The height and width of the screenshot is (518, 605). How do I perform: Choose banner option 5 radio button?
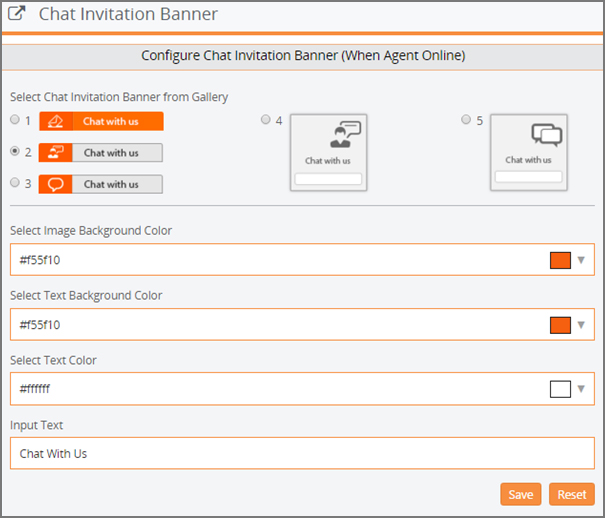[466, 119]
